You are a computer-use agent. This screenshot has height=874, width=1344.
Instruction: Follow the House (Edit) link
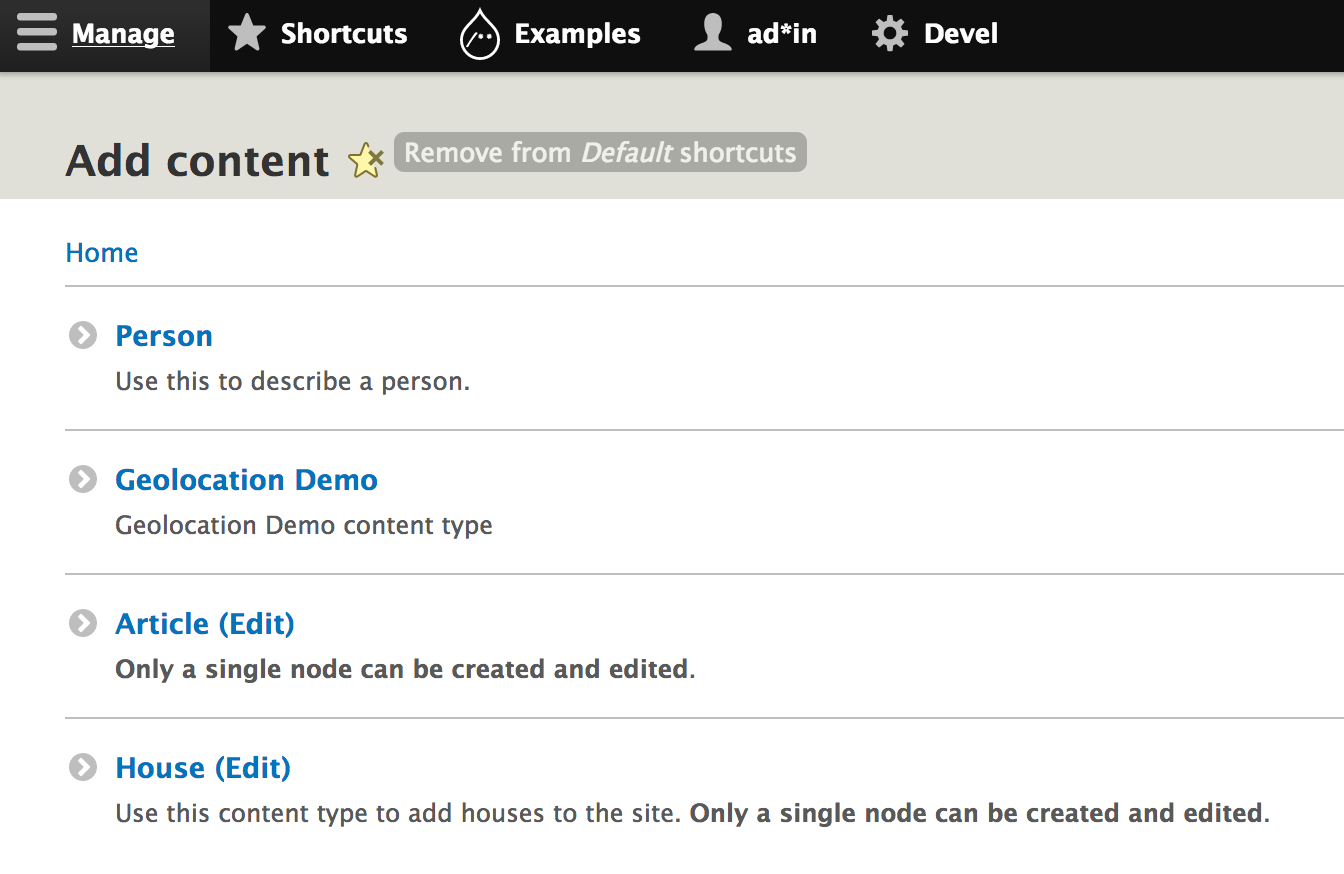203,768
